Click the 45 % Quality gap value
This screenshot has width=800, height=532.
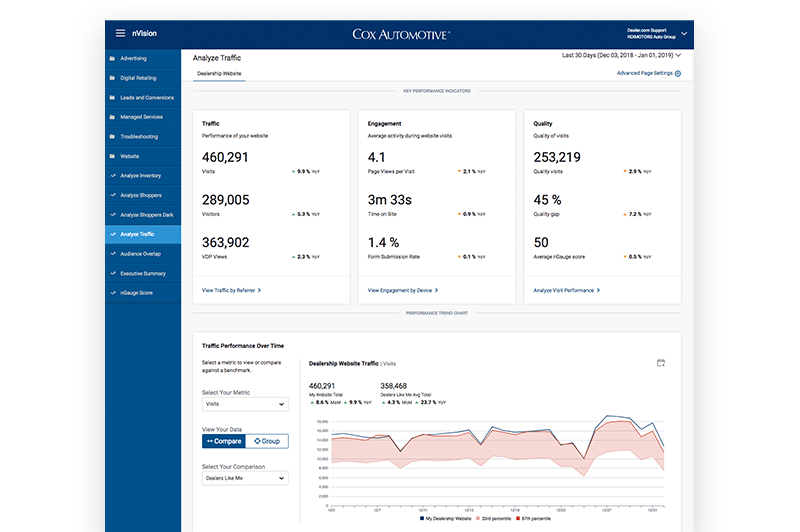point(547,200)
